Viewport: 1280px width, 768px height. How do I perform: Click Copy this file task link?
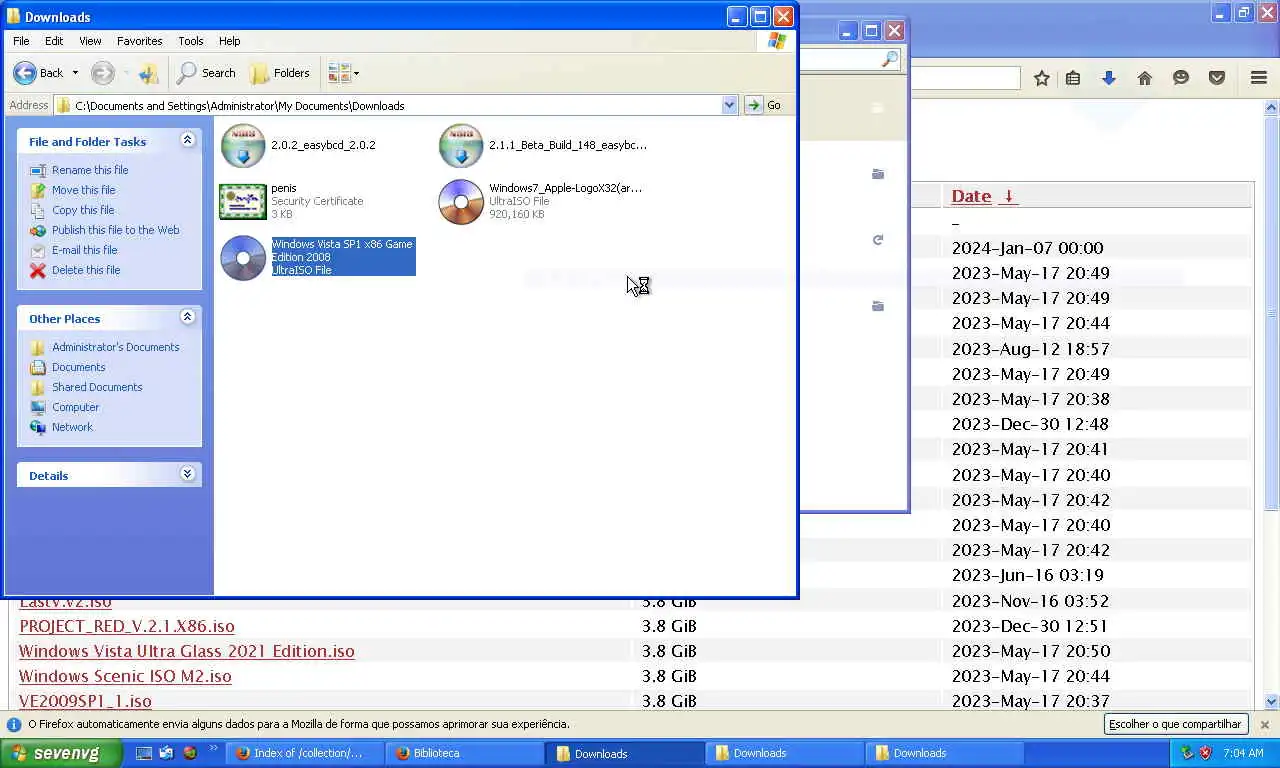click(83, 210)
